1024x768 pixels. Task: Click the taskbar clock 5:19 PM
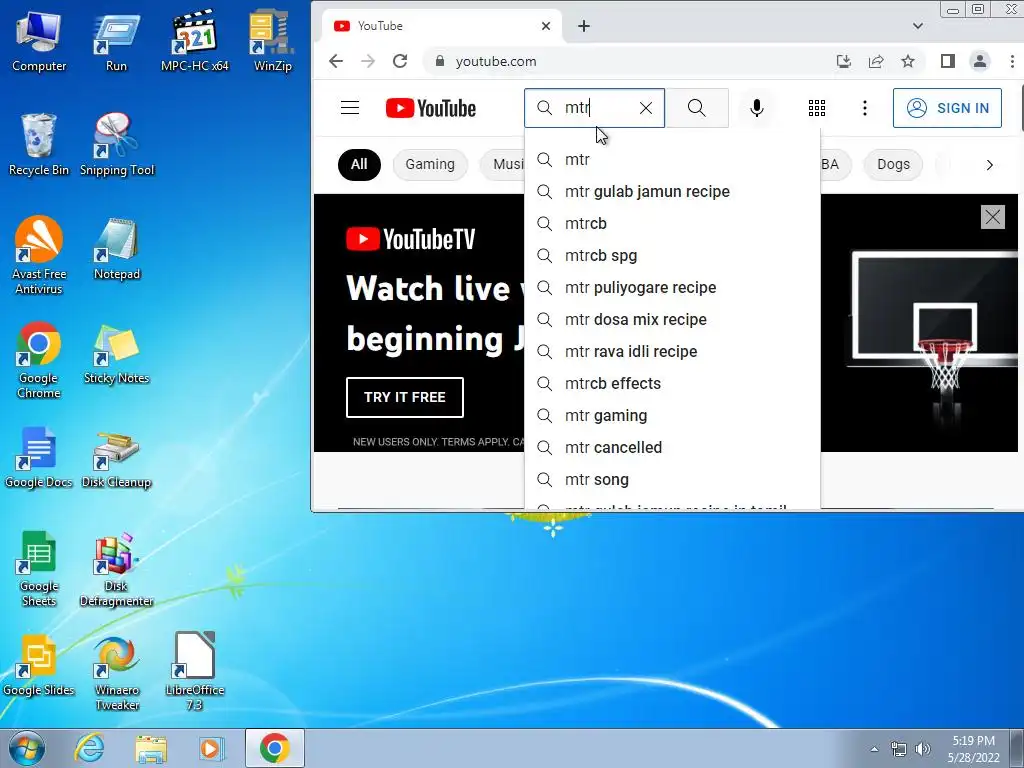click(973, 749)
